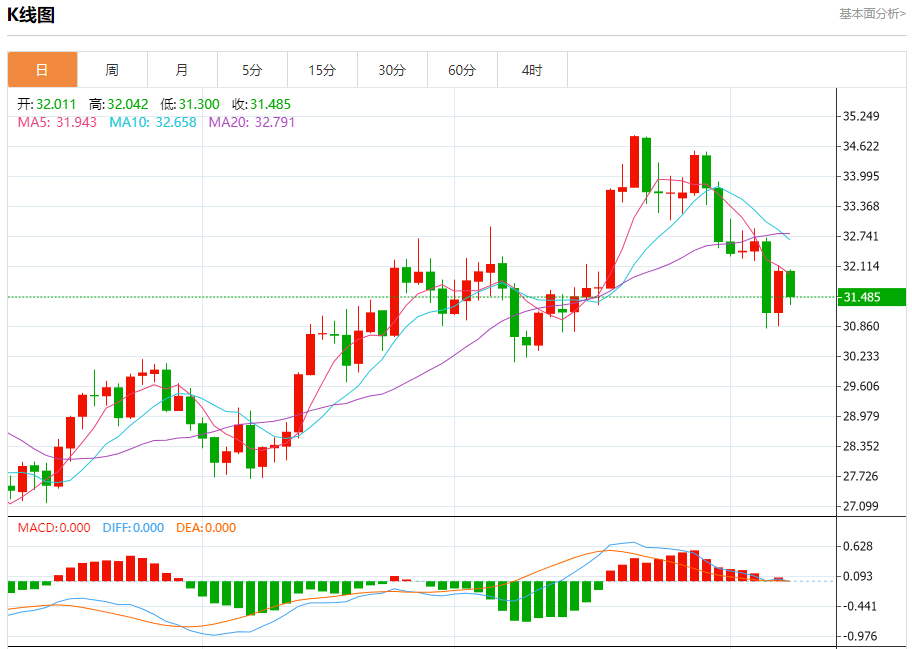Image resolution: width=912 pixels, height=649 pixels.
Task: Click the MA20: 32.791 legend label
Action: point(252,122)
